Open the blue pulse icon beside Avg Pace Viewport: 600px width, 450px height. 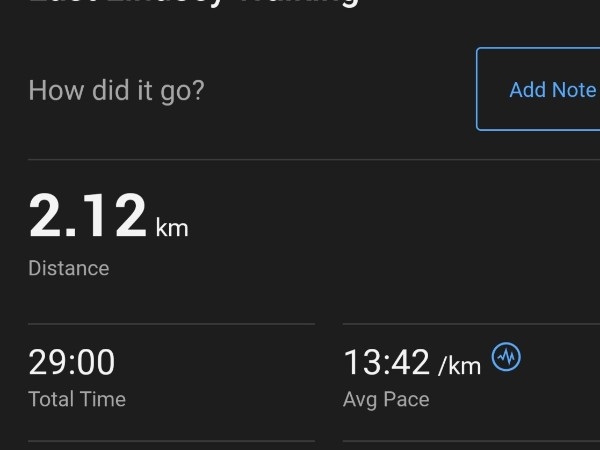[506, 357]
